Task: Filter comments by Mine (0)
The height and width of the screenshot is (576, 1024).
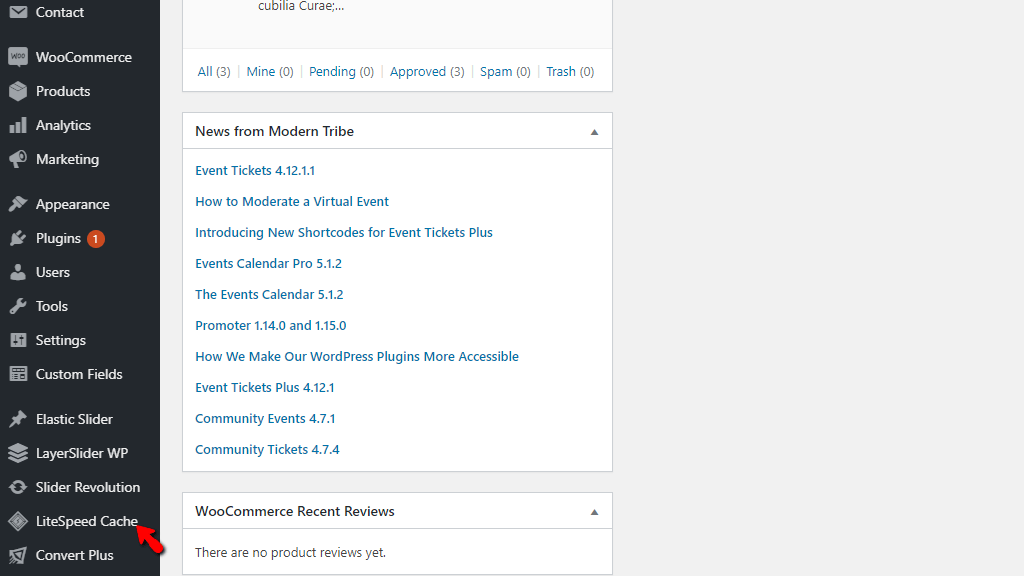Action: pyautogui.click(x=270, y=71)
